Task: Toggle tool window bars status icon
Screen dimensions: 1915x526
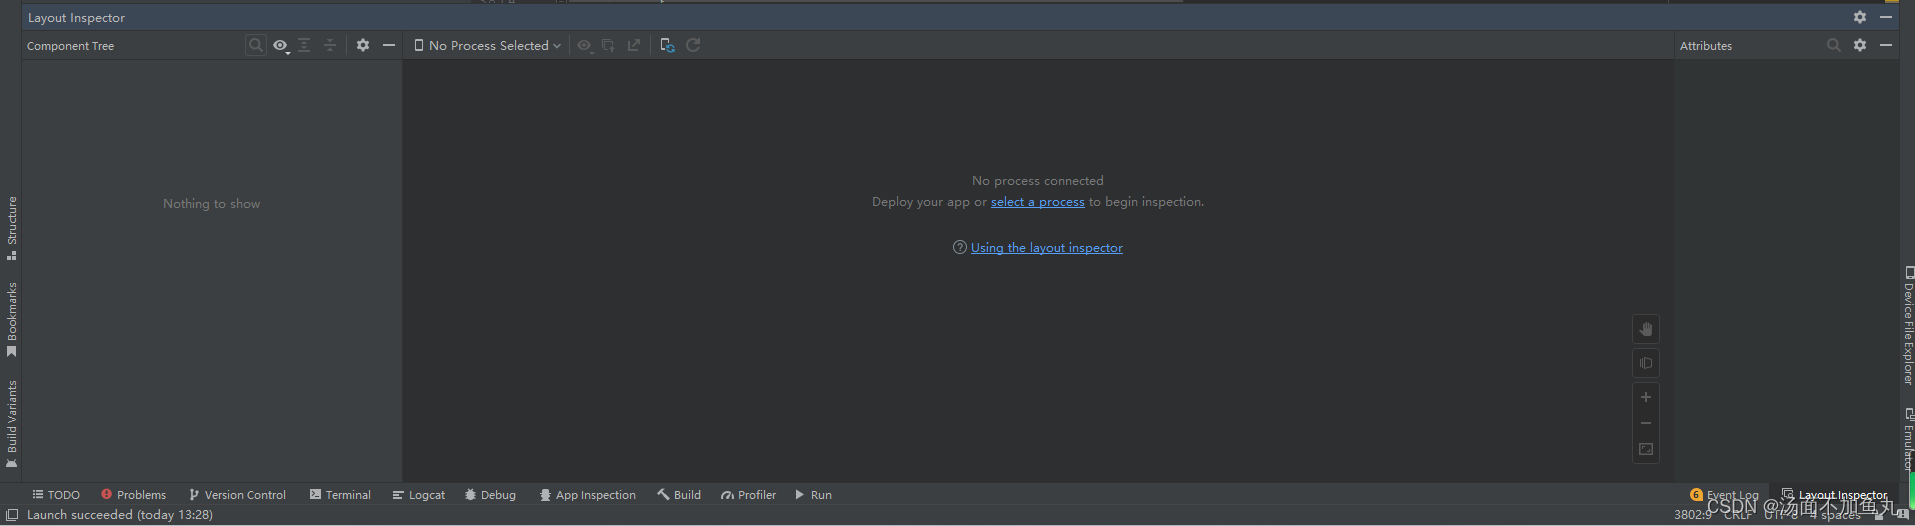Action: coord(12,515)
